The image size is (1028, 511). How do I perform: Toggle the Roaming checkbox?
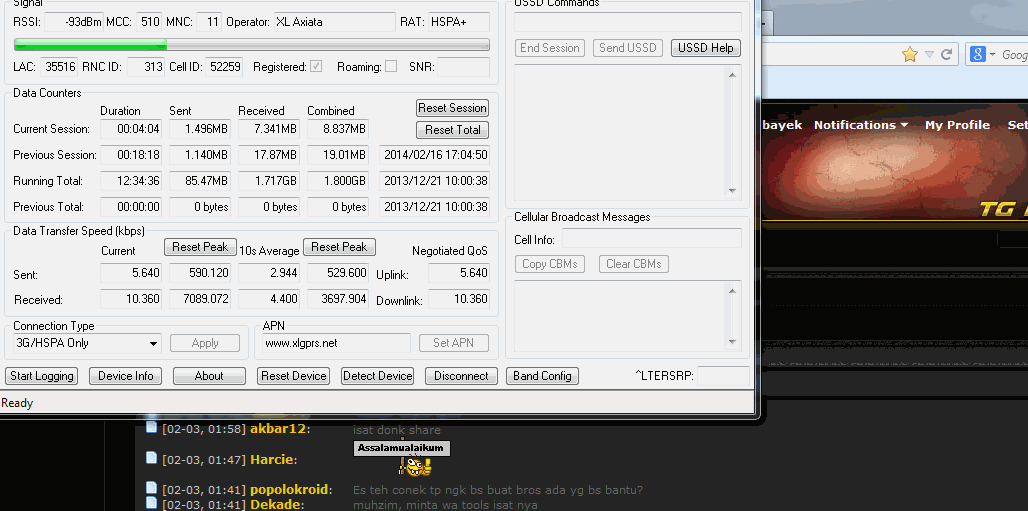[391, 66]
